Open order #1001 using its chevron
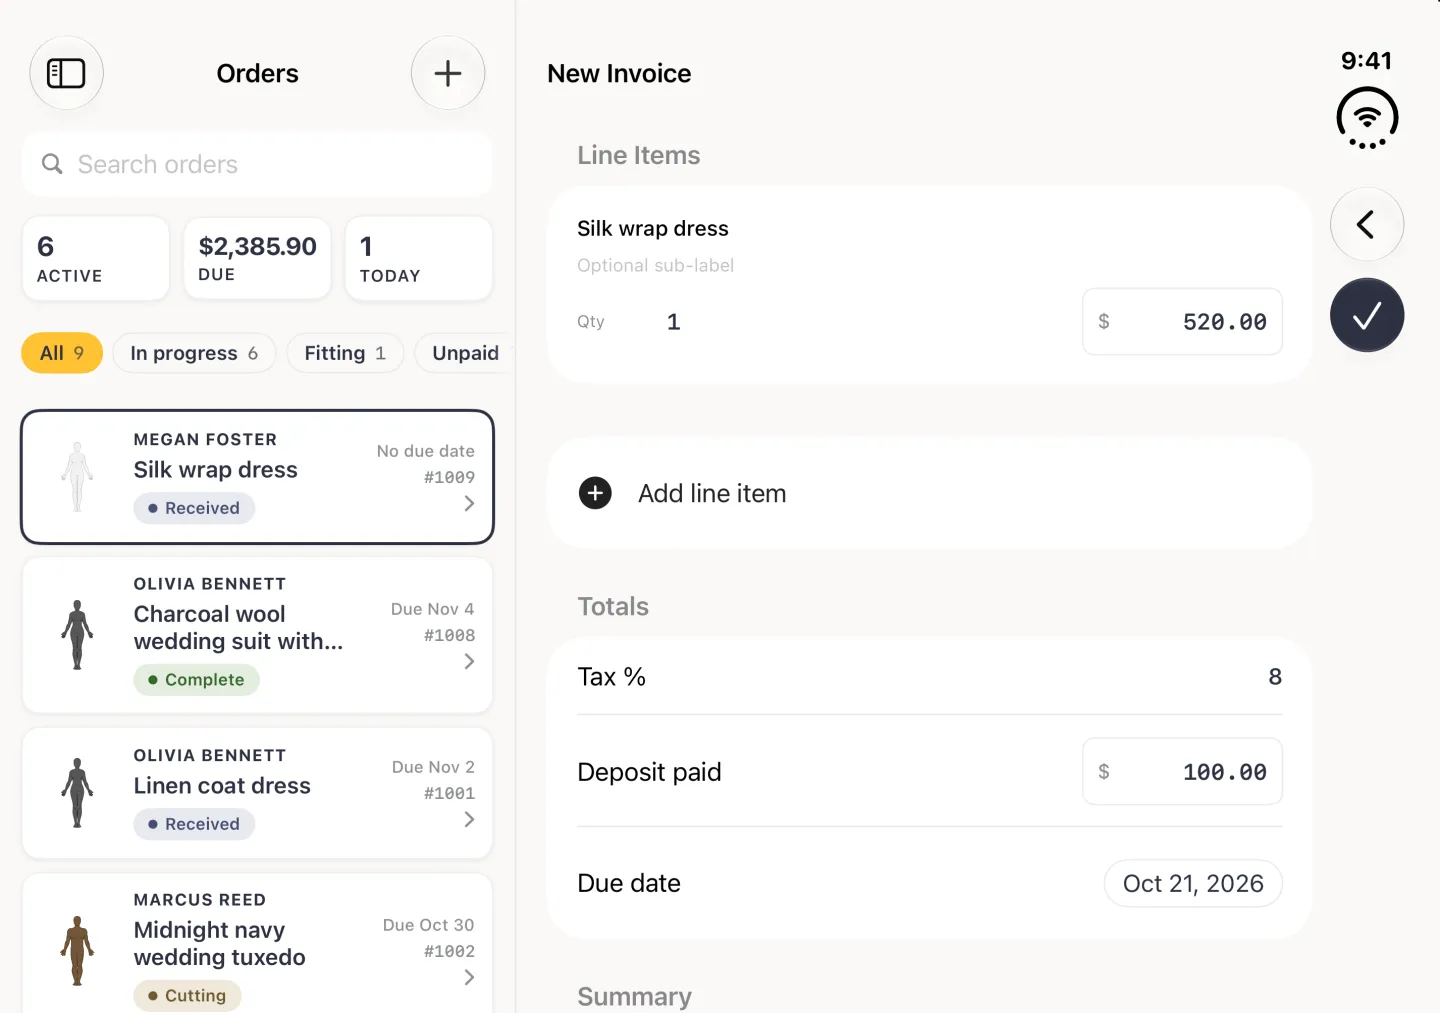 [469, 820]
